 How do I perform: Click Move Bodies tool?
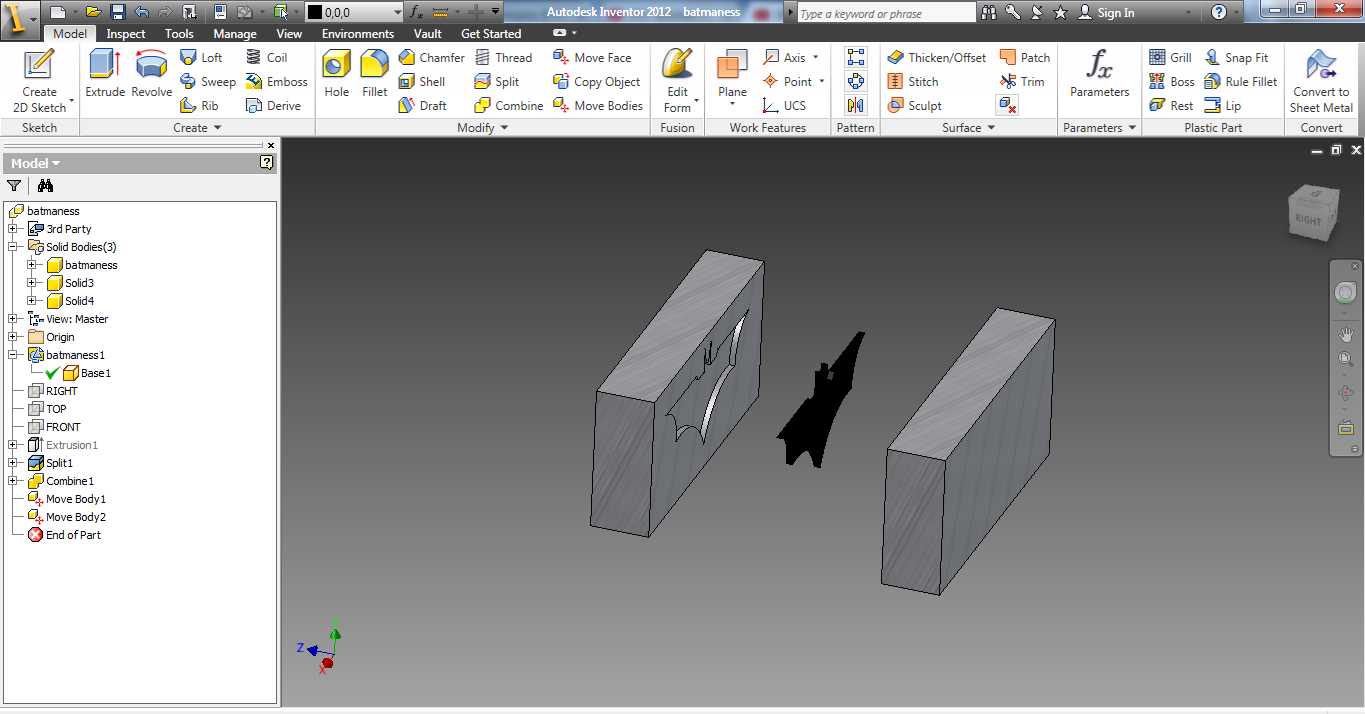pyautogui.click(x=597, y=106)
